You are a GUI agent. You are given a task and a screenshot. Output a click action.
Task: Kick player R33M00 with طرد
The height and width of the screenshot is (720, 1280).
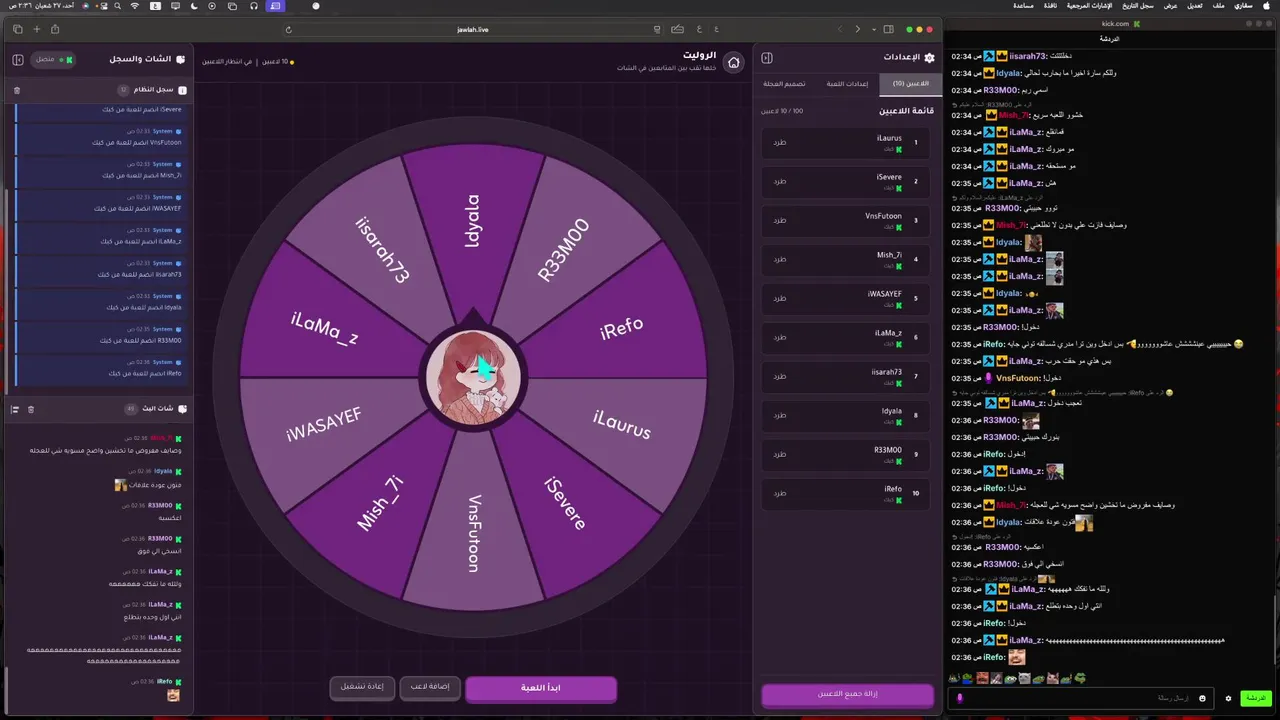780,454
